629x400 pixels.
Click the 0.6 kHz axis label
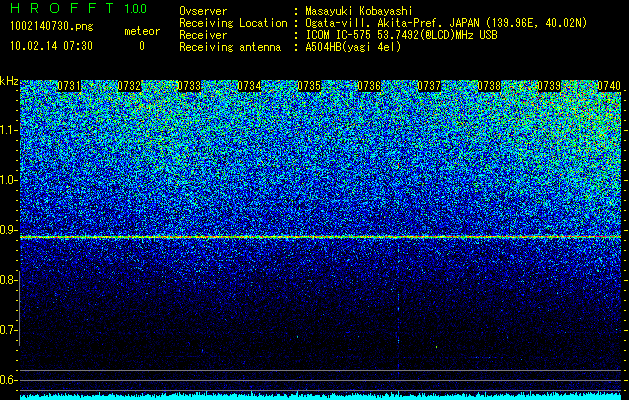pos(8,380)
